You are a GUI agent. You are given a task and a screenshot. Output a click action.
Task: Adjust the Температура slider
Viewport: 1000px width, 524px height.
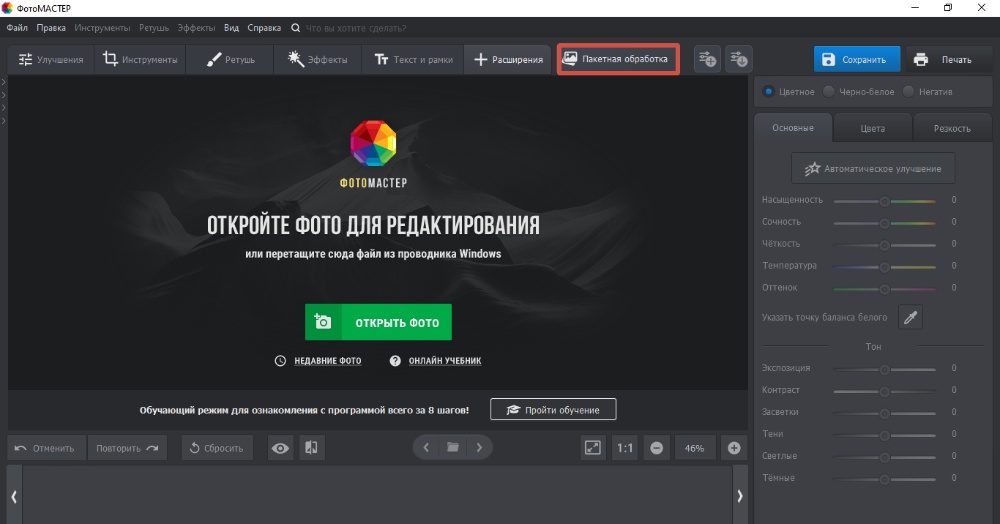(x=885, y=266)
